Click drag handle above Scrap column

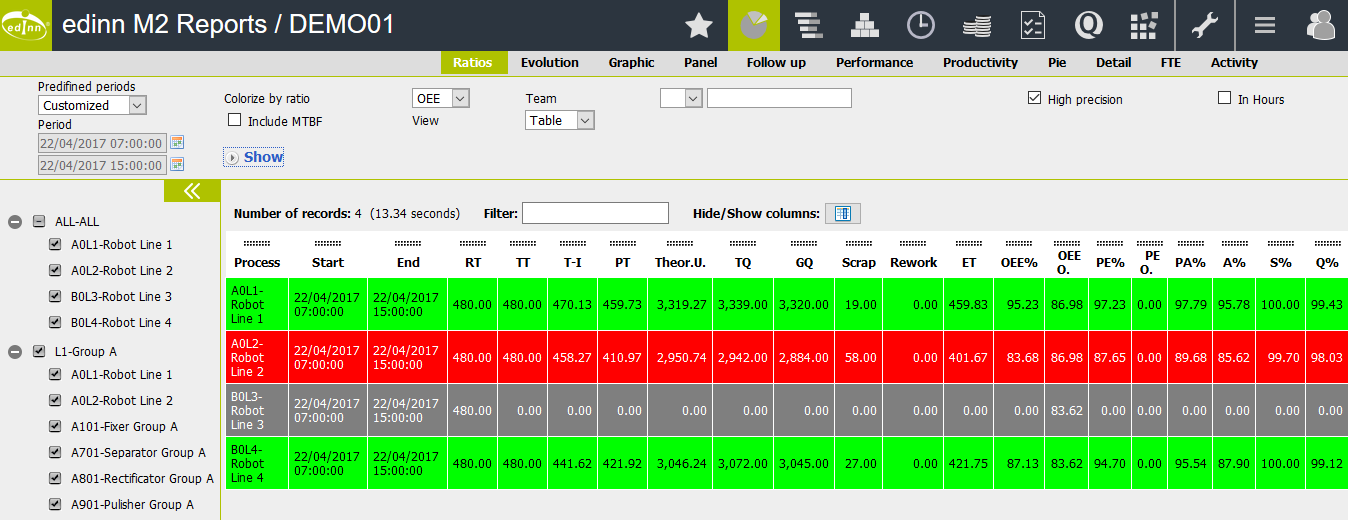[x=858, y=243]
